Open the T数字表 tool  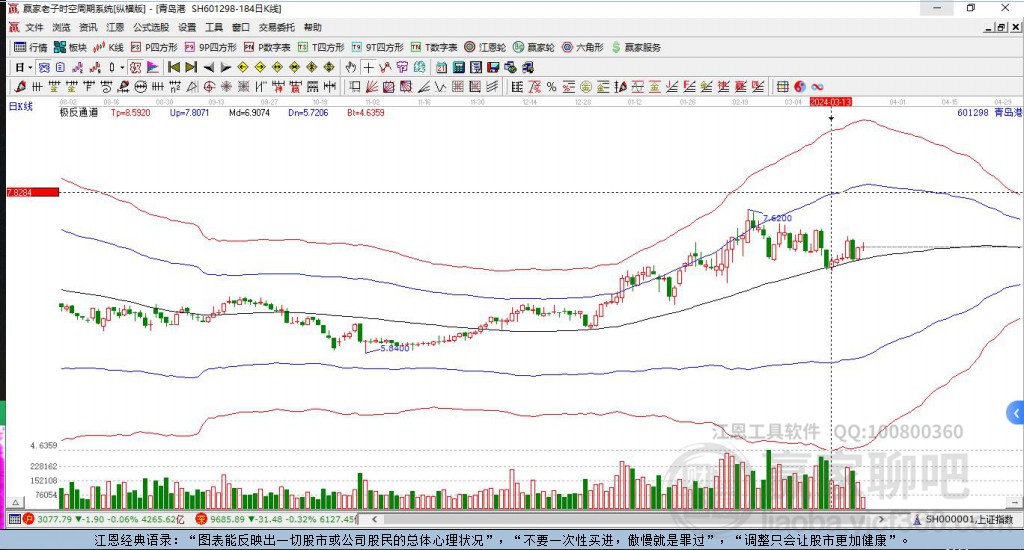point(434,47)
